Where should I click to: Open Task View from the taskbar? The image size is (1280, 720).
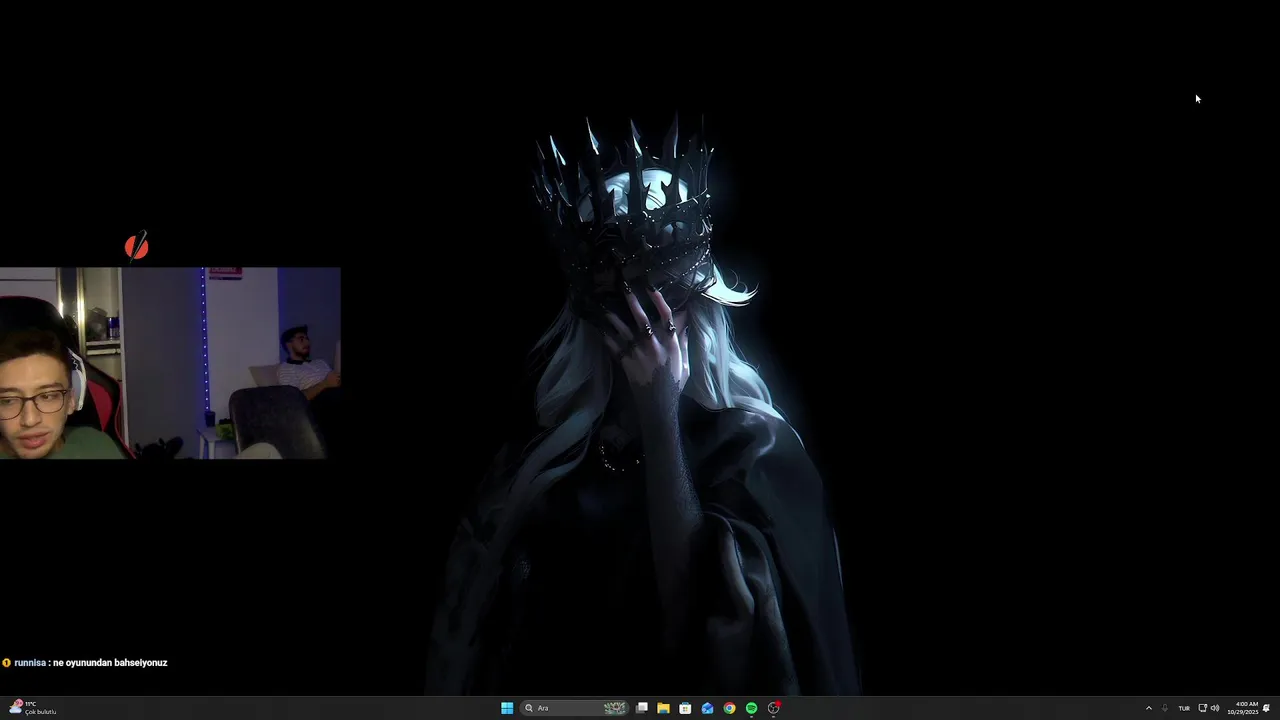pos(642,708)
